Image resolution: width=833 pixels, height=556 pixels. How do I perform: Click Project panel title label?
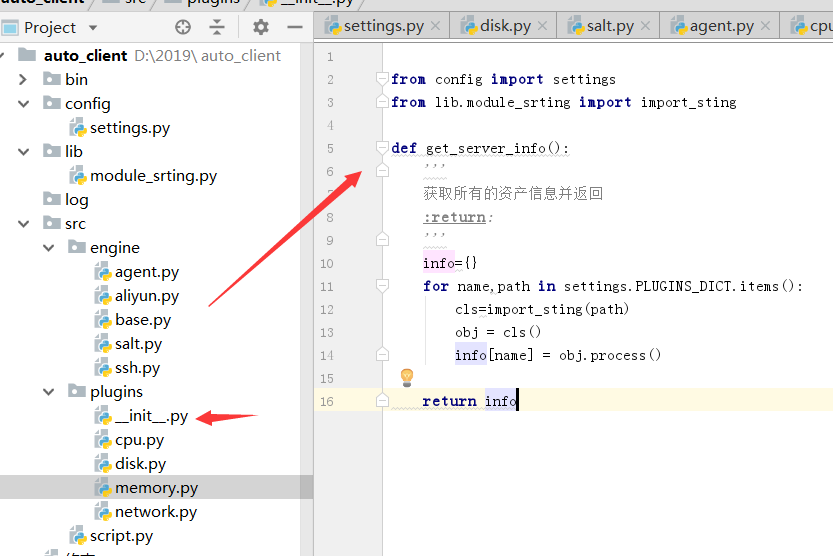[x=50, y=28]
